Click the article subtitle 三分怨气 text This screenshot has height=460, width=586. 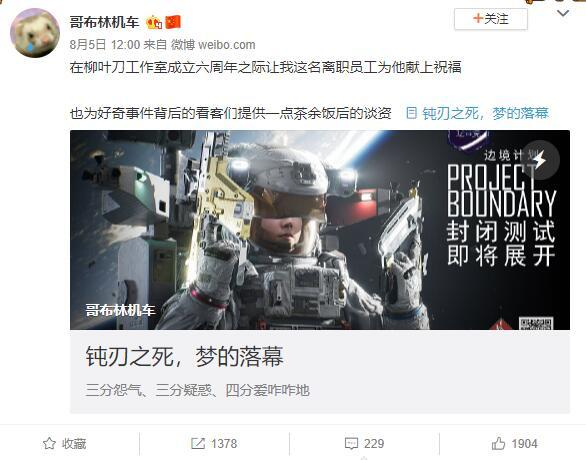point(197,390)
